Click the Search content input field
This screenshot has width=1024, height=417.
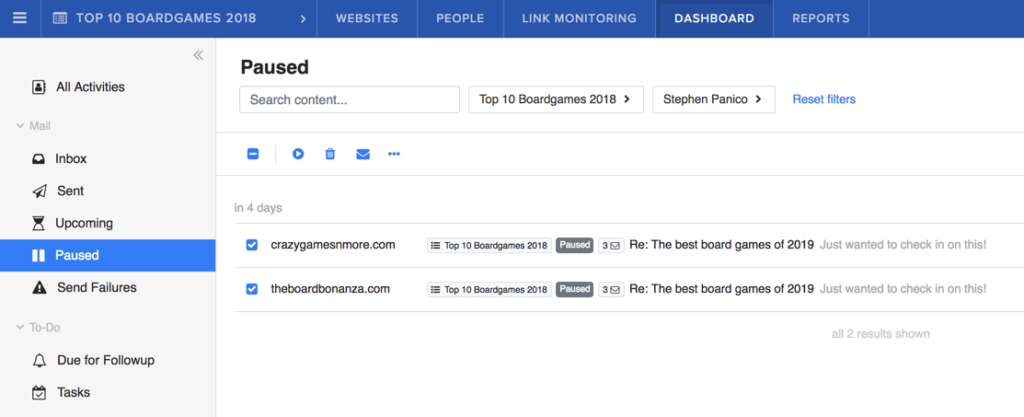tap(349, 99)
